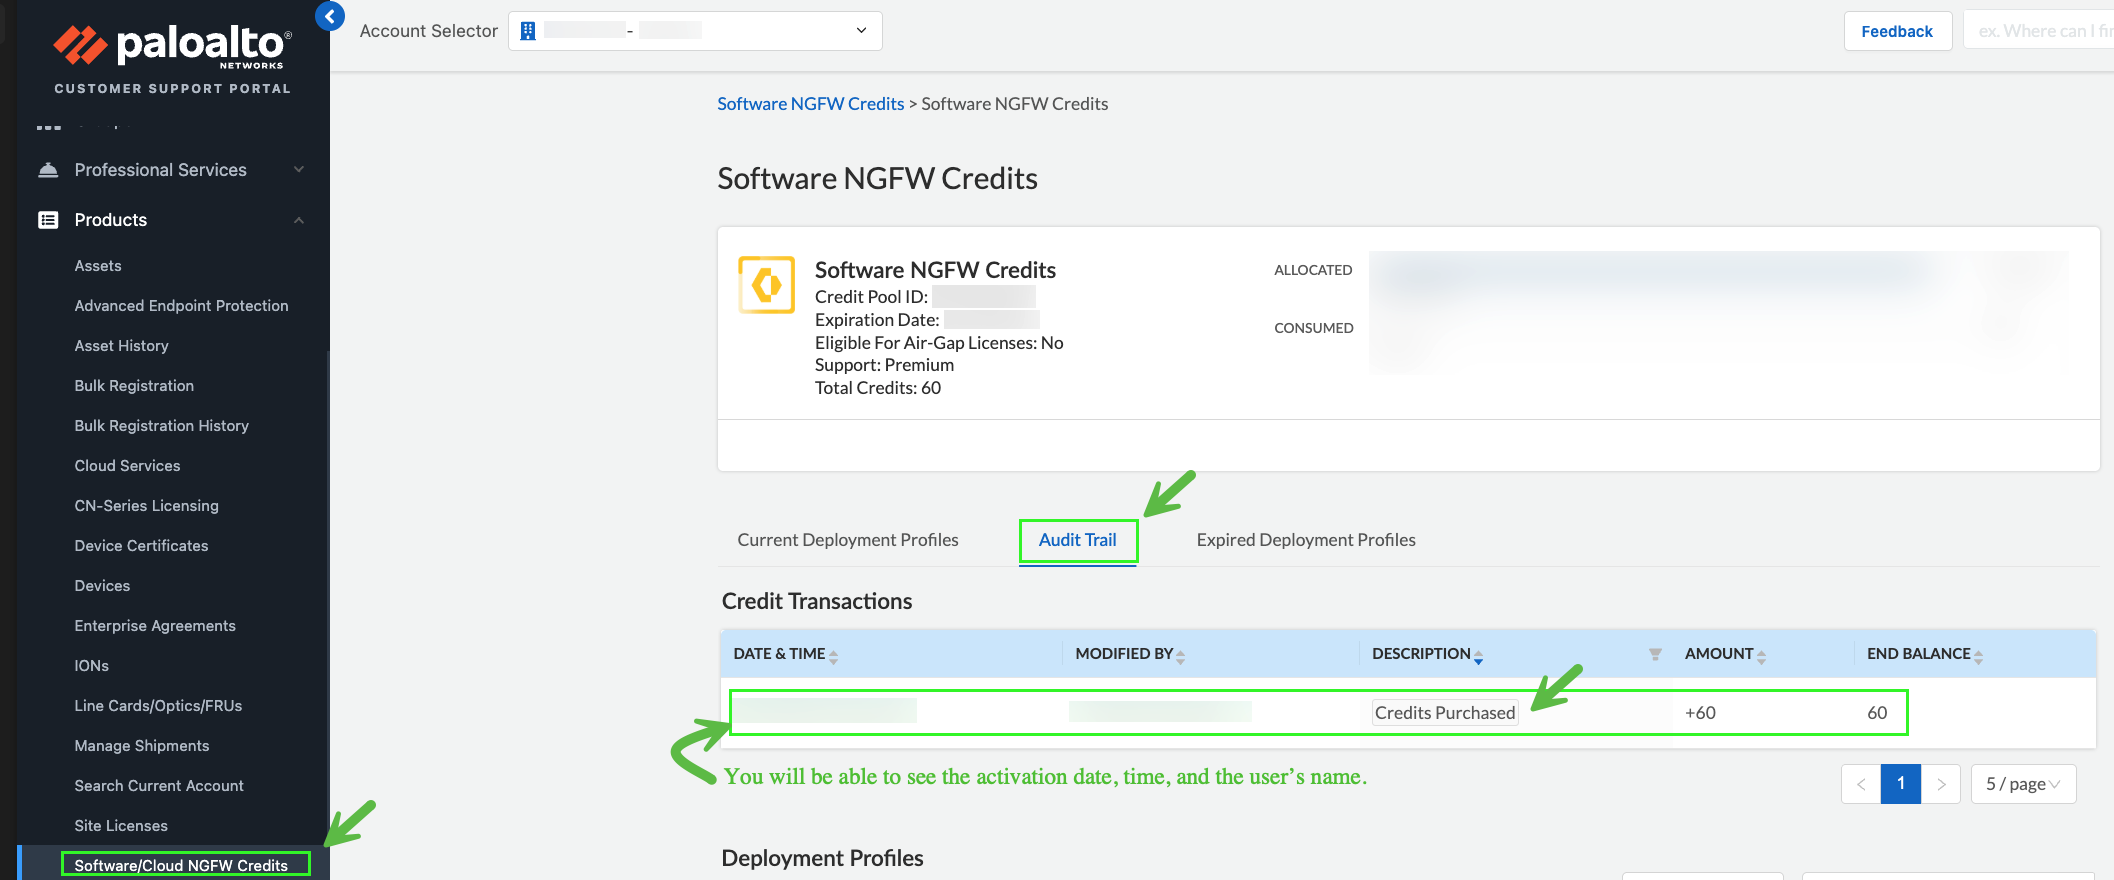Viewport: 2114px width, 880px height.
Task: Click the Feedback button
Action: click(x=1896, y=31)
